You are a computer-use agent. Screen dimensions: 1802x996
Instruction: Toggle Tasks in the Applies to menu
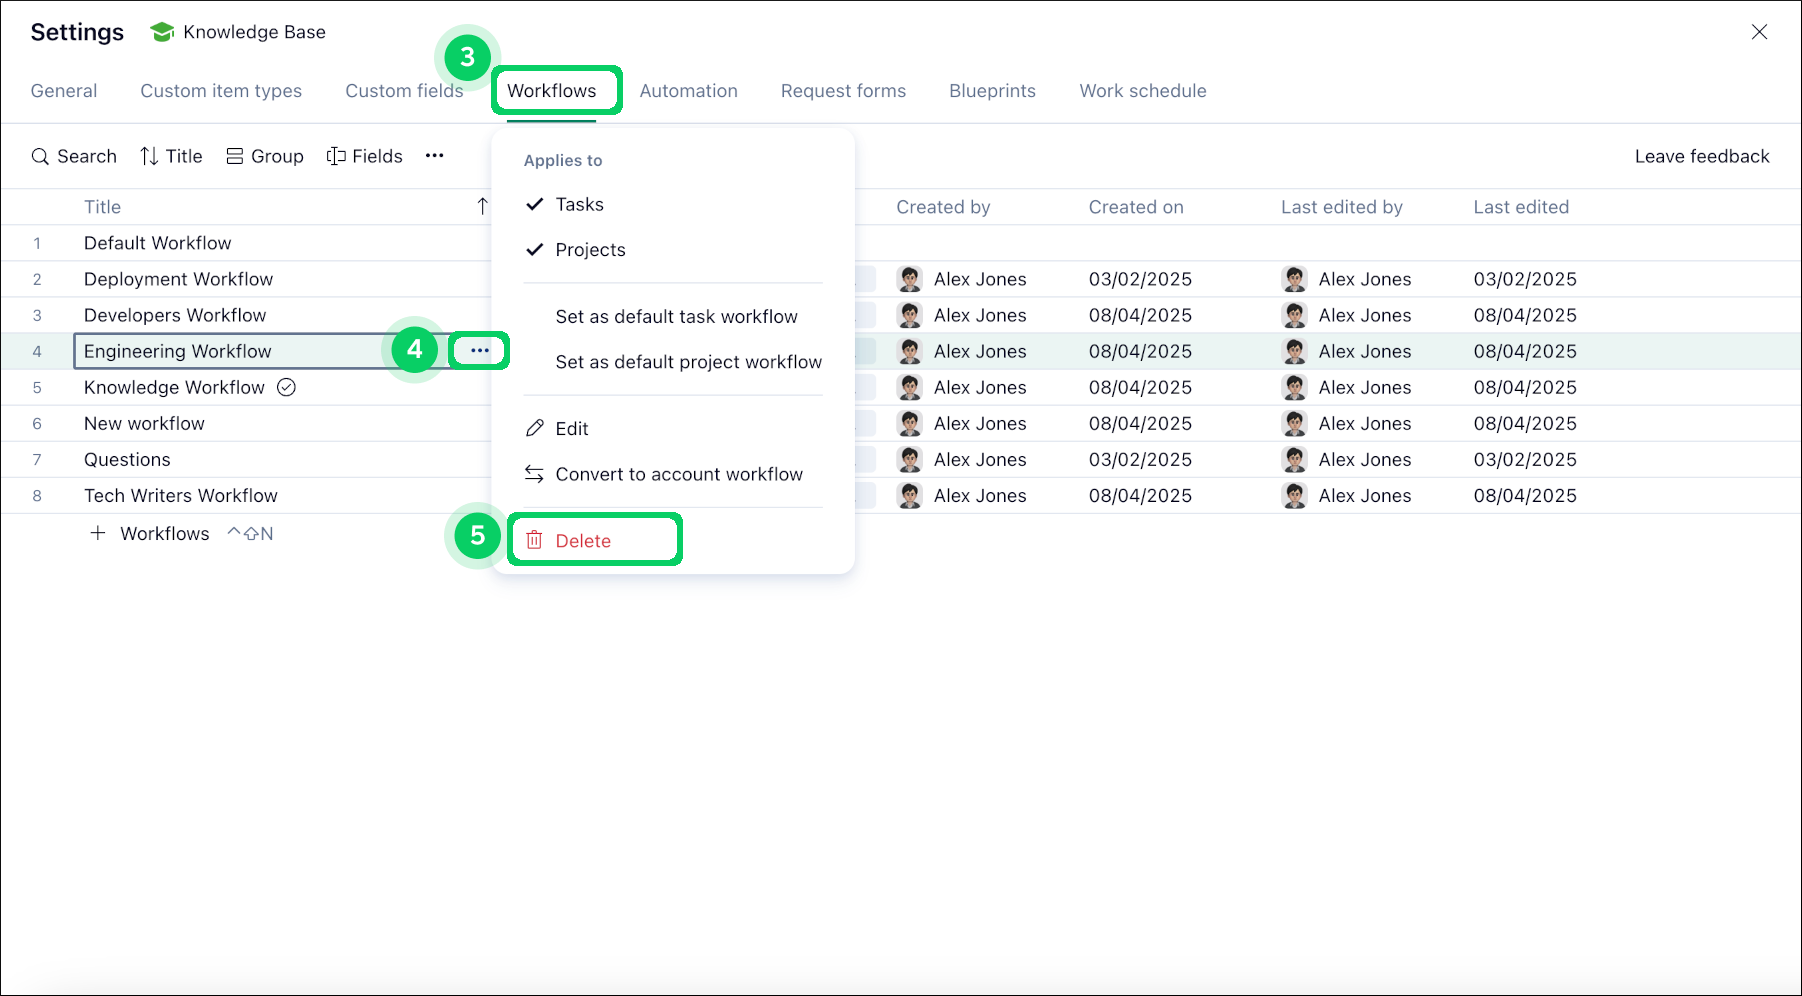(x=578, y=204)
